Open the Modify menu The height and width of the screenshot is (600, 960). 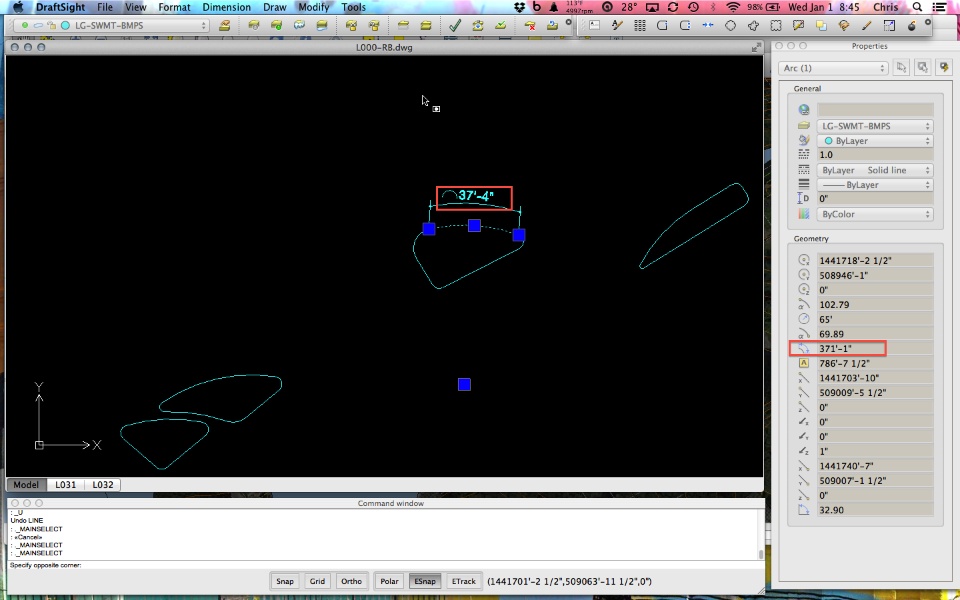[x=313, y=7]
